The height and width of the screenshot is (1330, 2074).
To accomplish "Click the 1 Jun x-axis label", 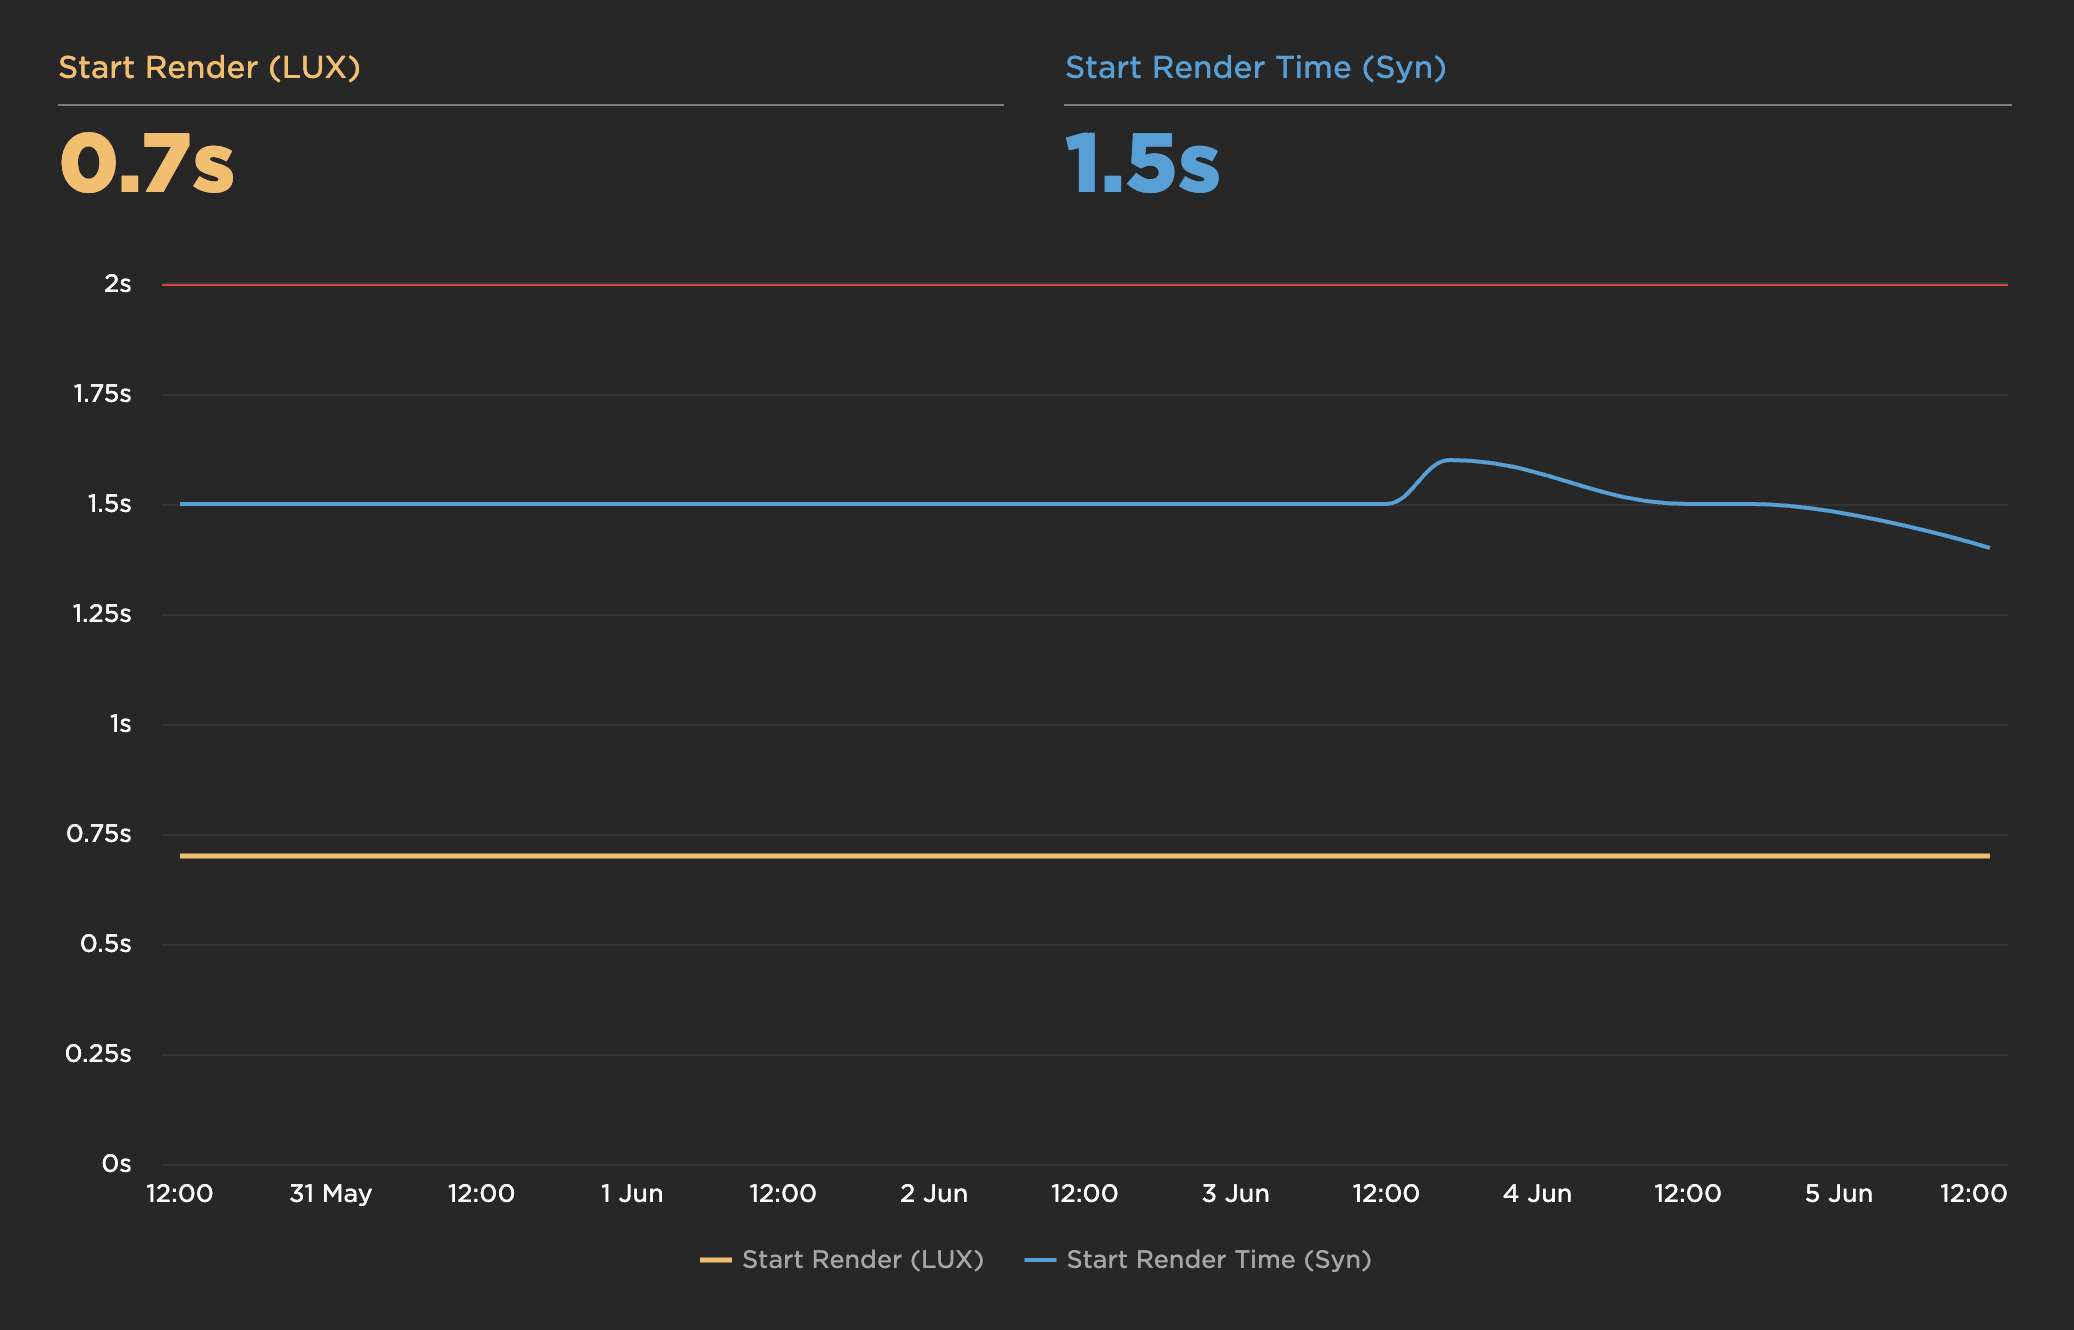I will (632, 1193).
